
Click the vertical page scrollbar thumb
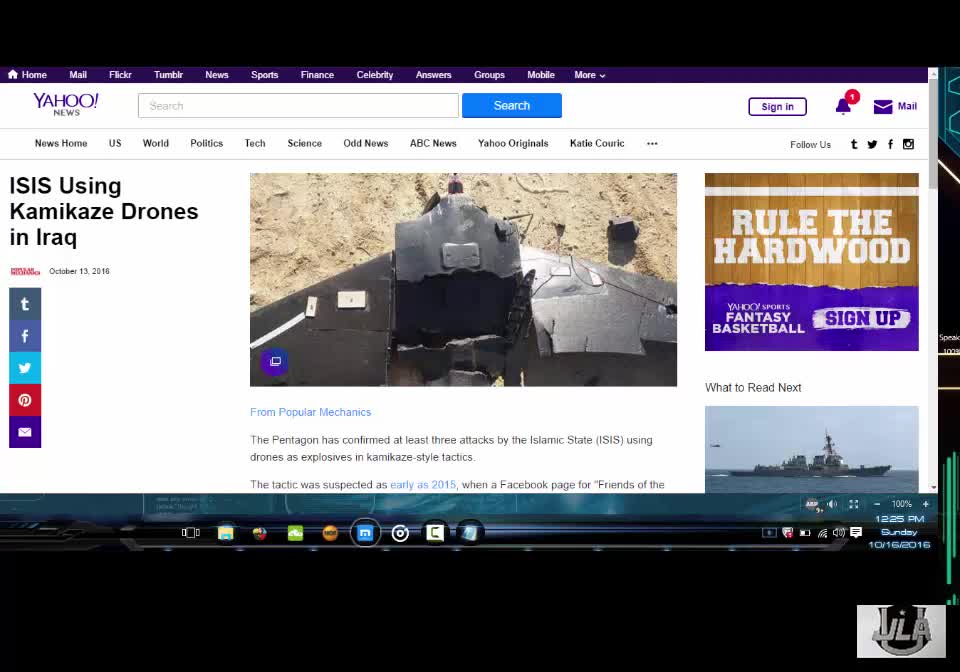click(x=933, y=133)
